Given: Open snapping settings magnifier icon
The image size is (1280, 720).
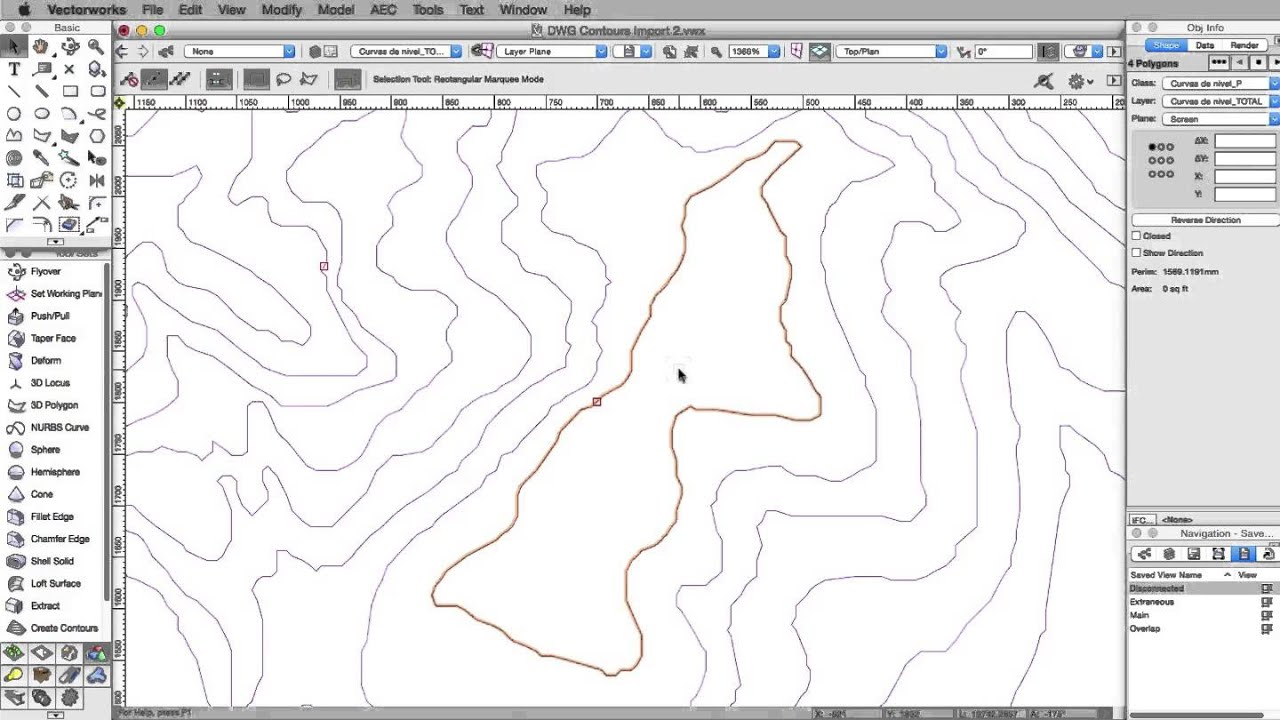Looking at the screenshot, I should click(x=1043, y=81).
